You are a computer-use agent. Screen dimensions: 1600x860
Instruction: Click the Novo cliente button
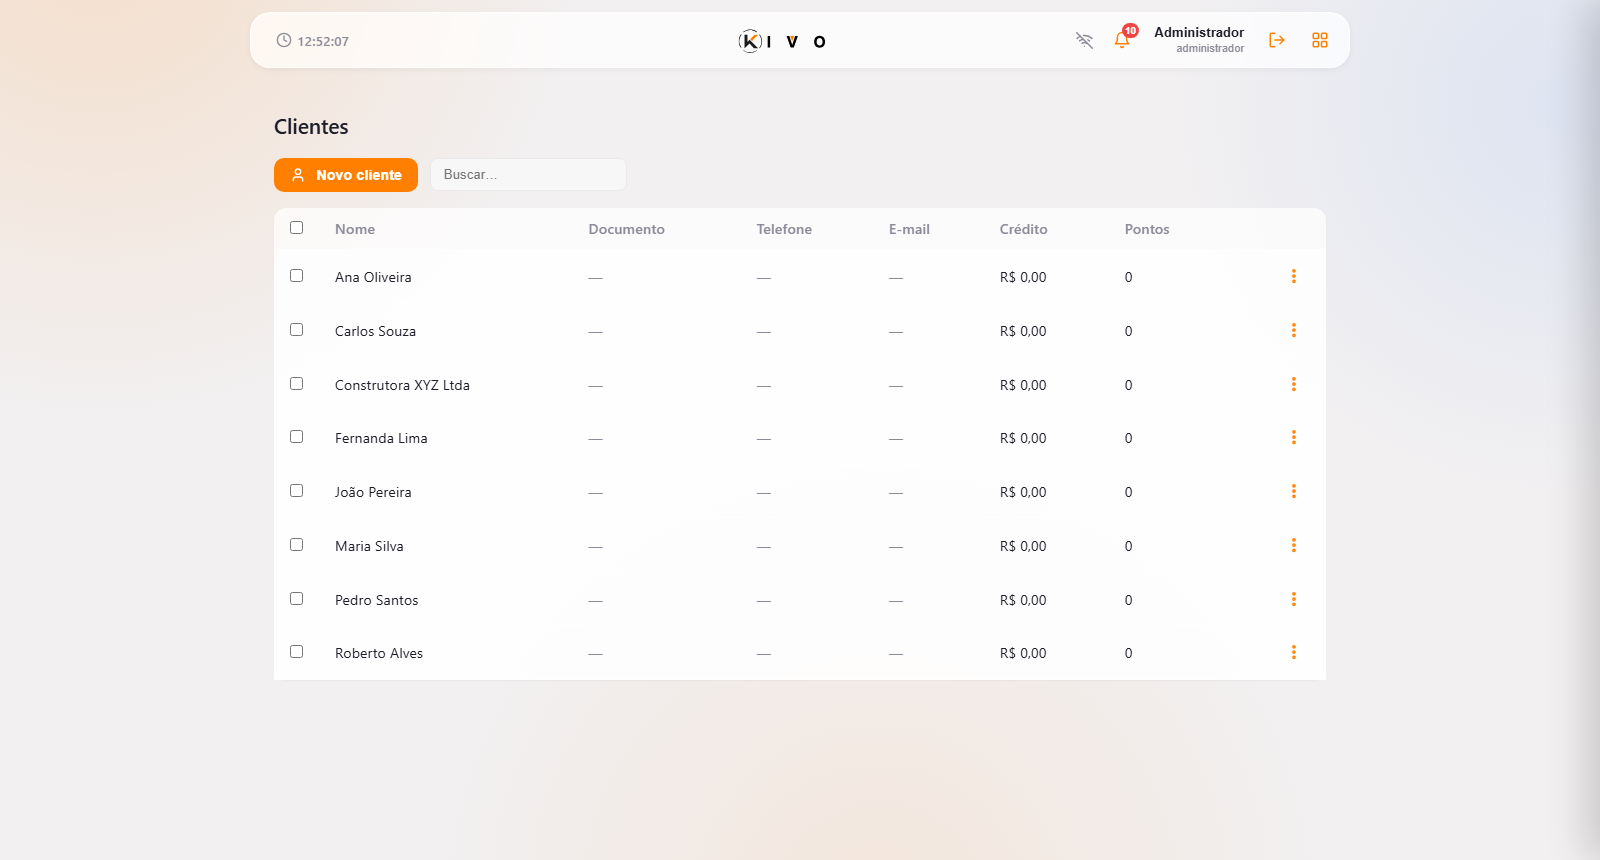(346, 175)
